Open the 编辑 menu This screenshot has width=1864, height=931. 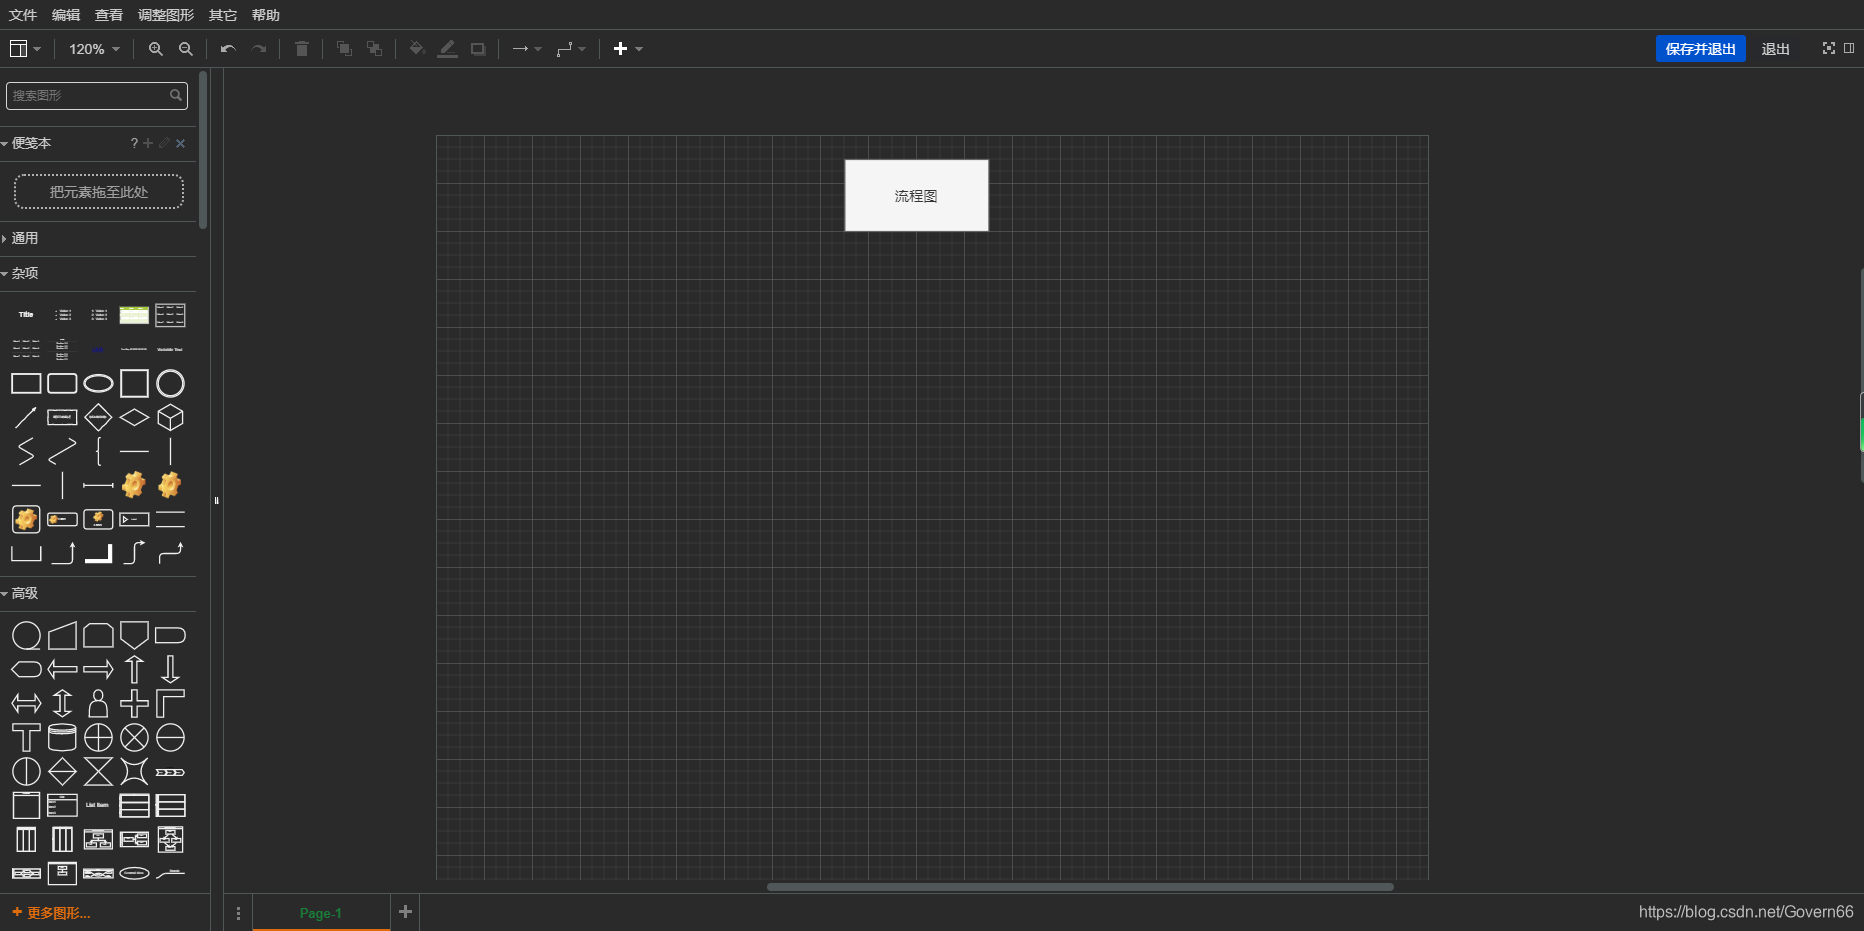click(66, 15)
